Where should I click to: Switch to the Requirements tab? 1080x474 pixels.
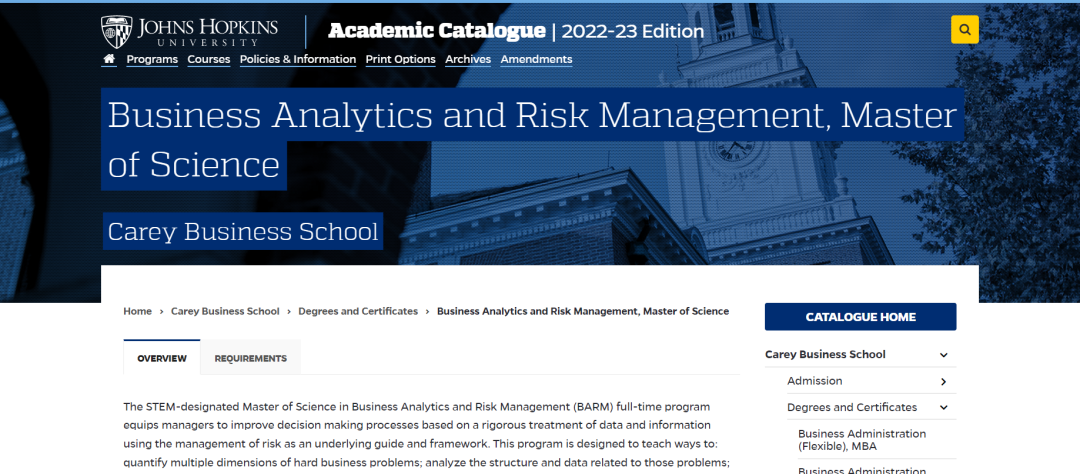pyautogui.click(x=250, y=358)
